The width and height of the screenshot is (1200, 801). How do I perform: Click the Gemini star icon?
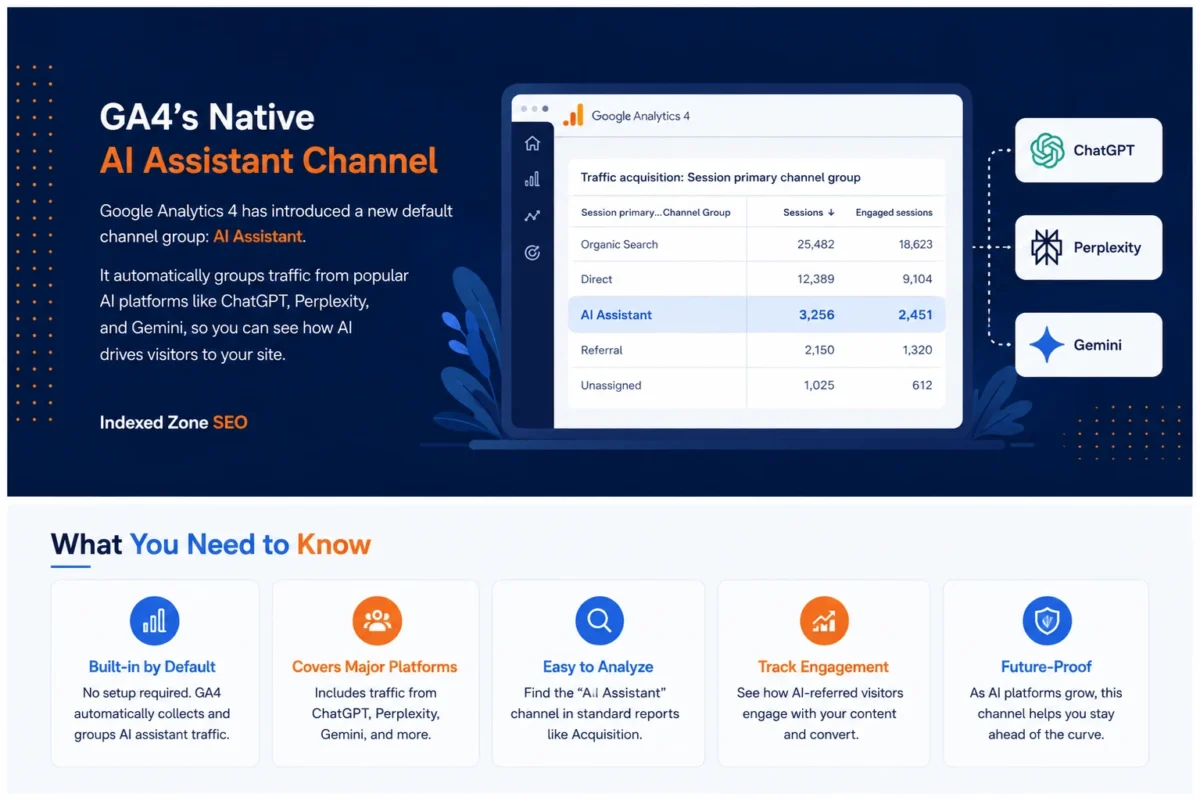pos(1047,345)
